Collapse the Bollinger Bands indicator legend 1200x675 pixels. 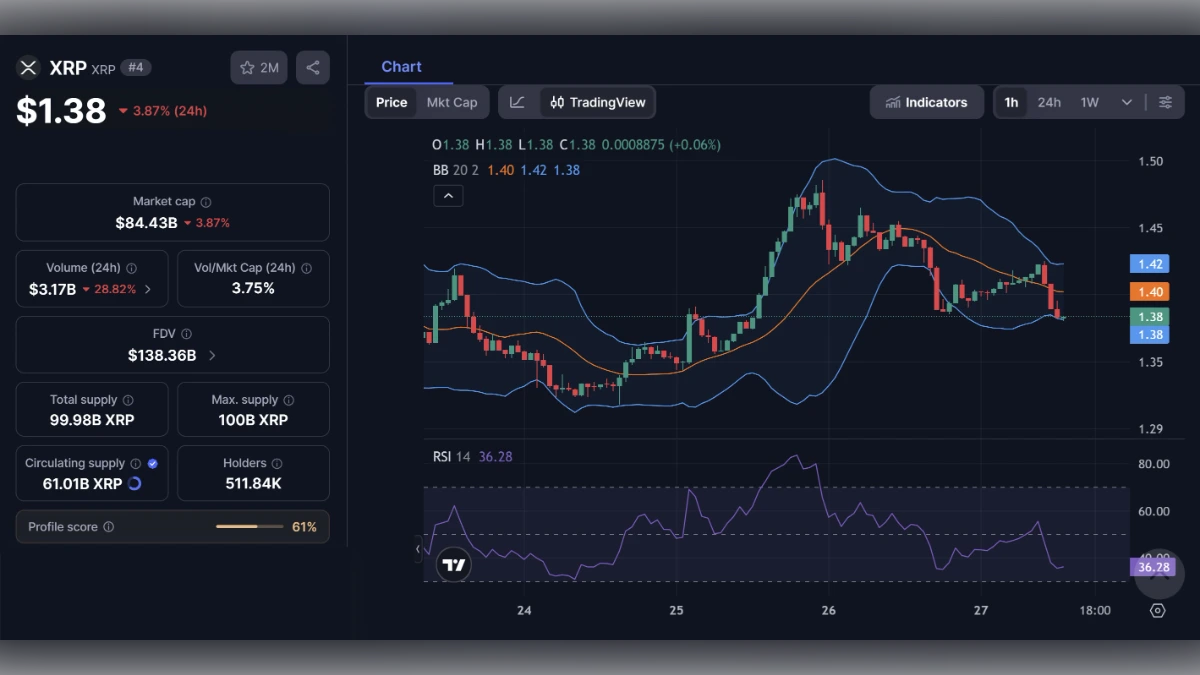[x=448, y=195]
